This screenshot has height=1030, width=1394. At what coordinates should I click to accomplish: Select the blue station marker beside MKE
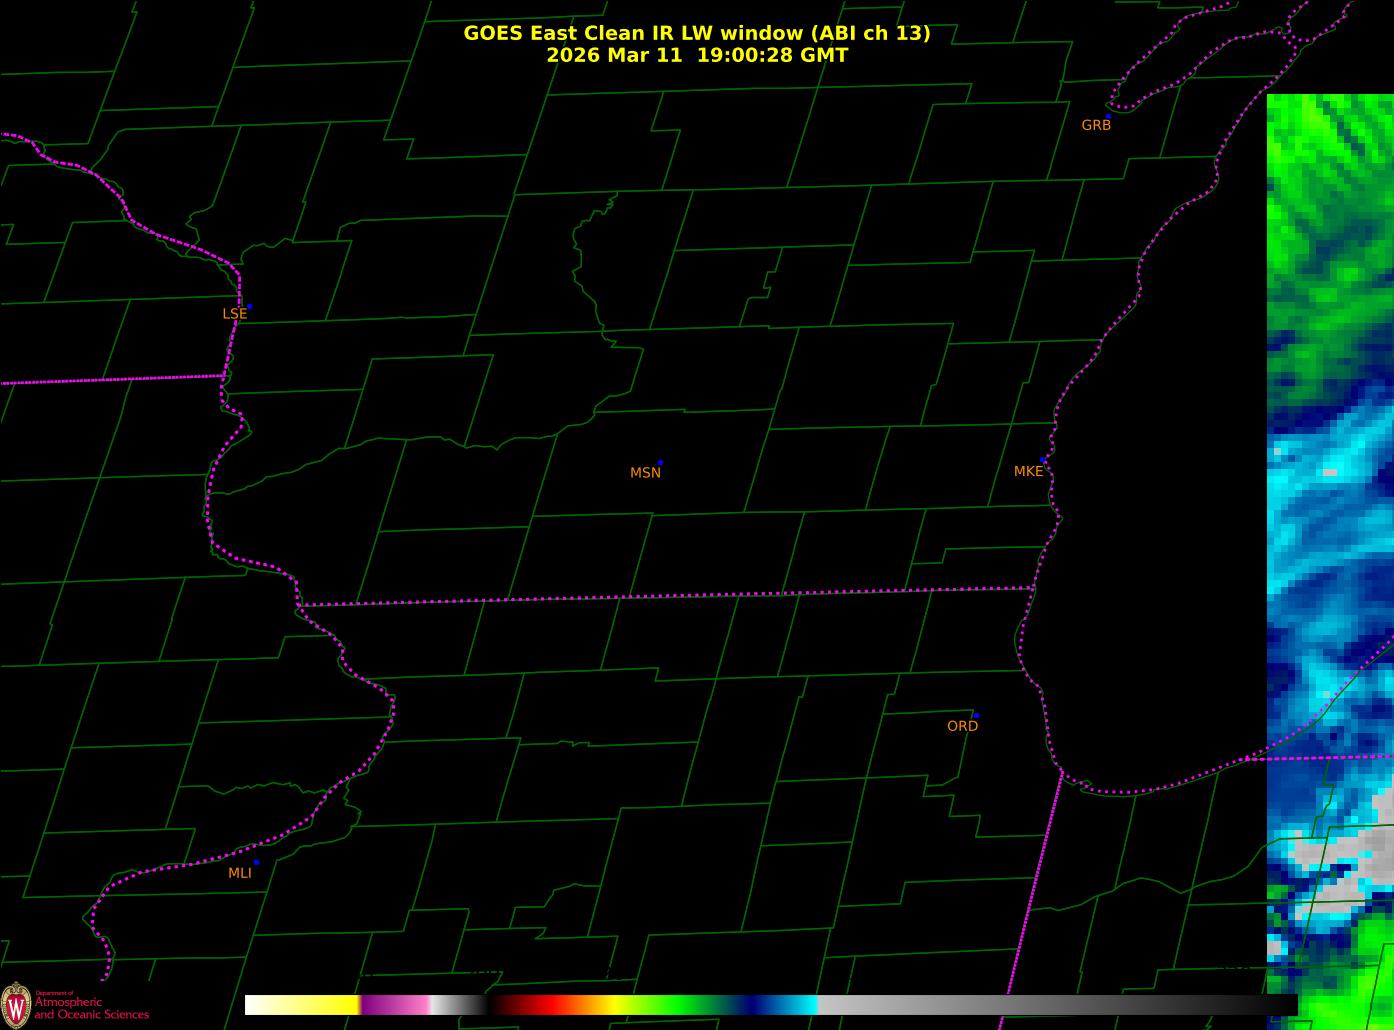coord(1043,460)
